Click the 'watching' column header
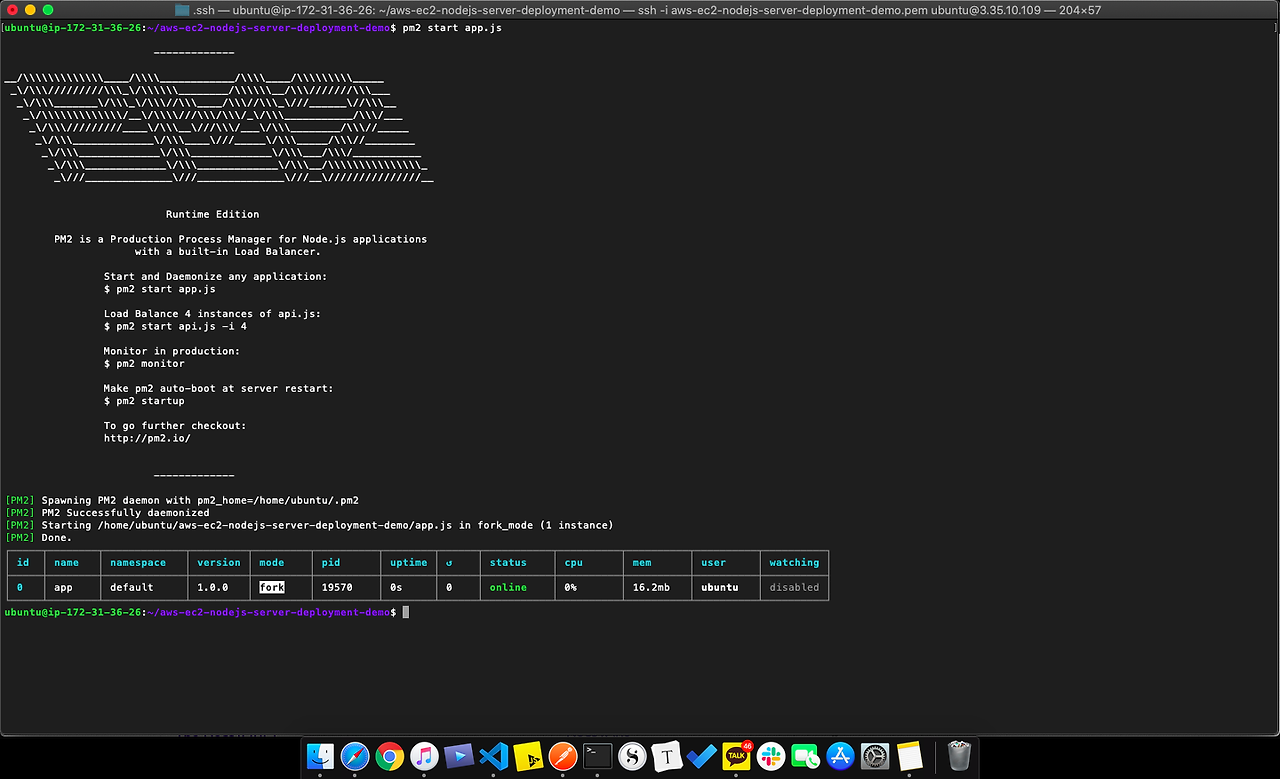Image resolution: width=1280 pixels, height=779 pixels. click(x=794, y=562)
